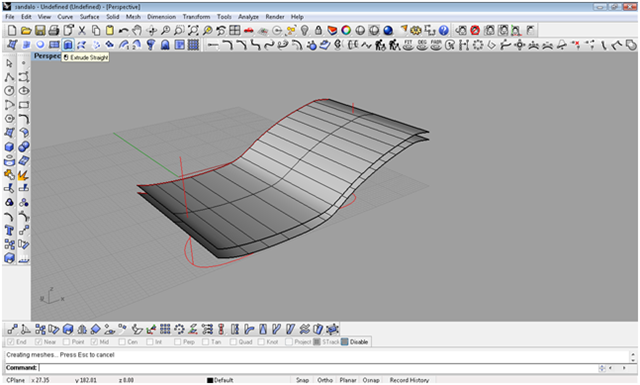Select the Pan hand tool
The height and width of the screenshot is (385, 640).
[x=137, y=31]
